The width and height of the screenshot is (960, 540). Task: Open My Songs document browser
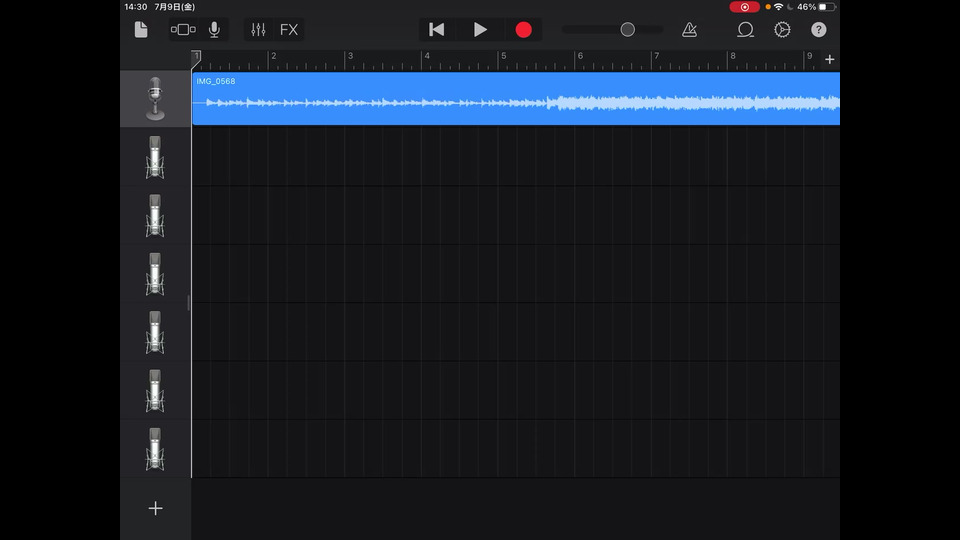click(x=141, y=29)
